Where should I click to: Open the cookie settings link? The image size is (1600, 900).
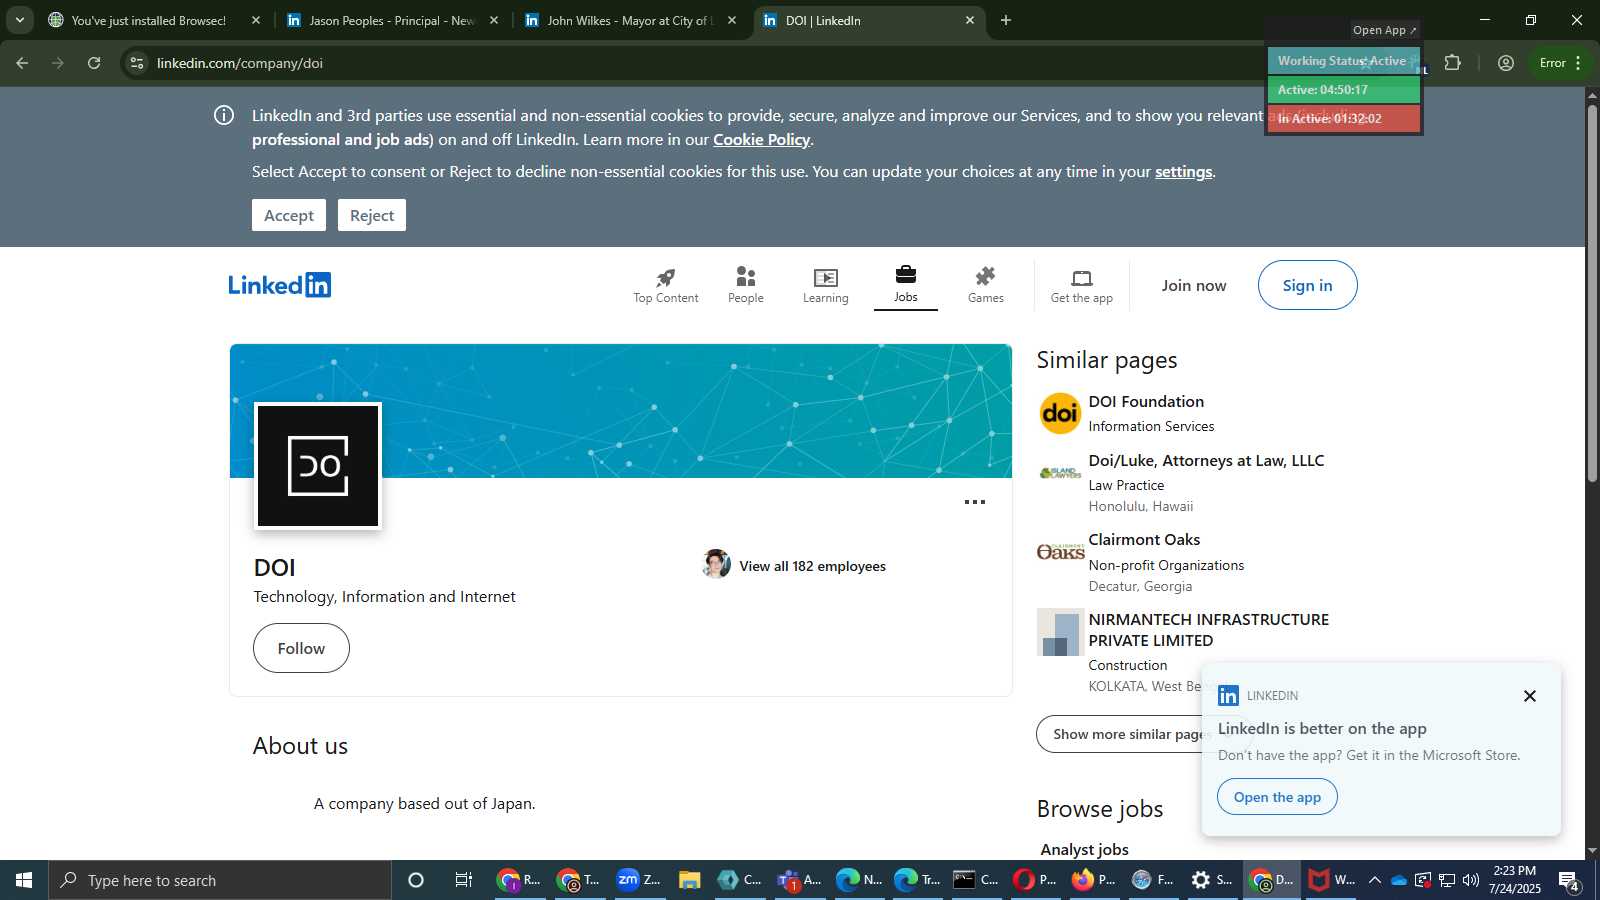click(1183, 172)
